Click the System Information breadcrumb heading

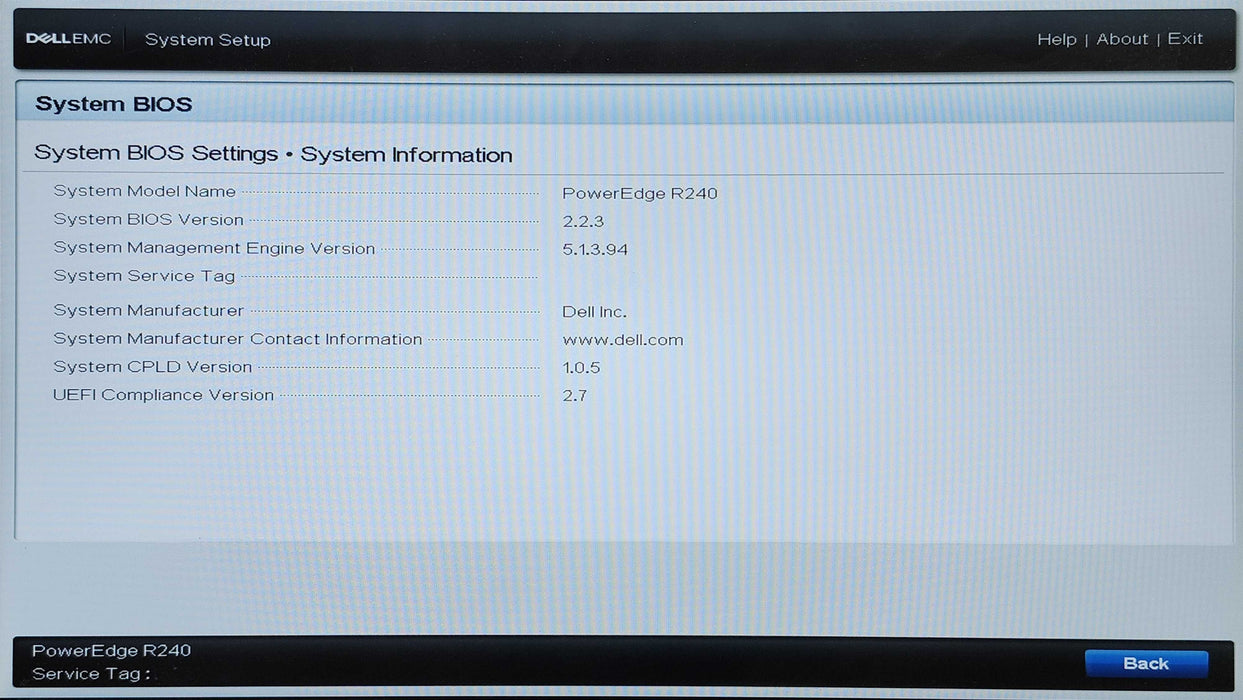point(406,155)
